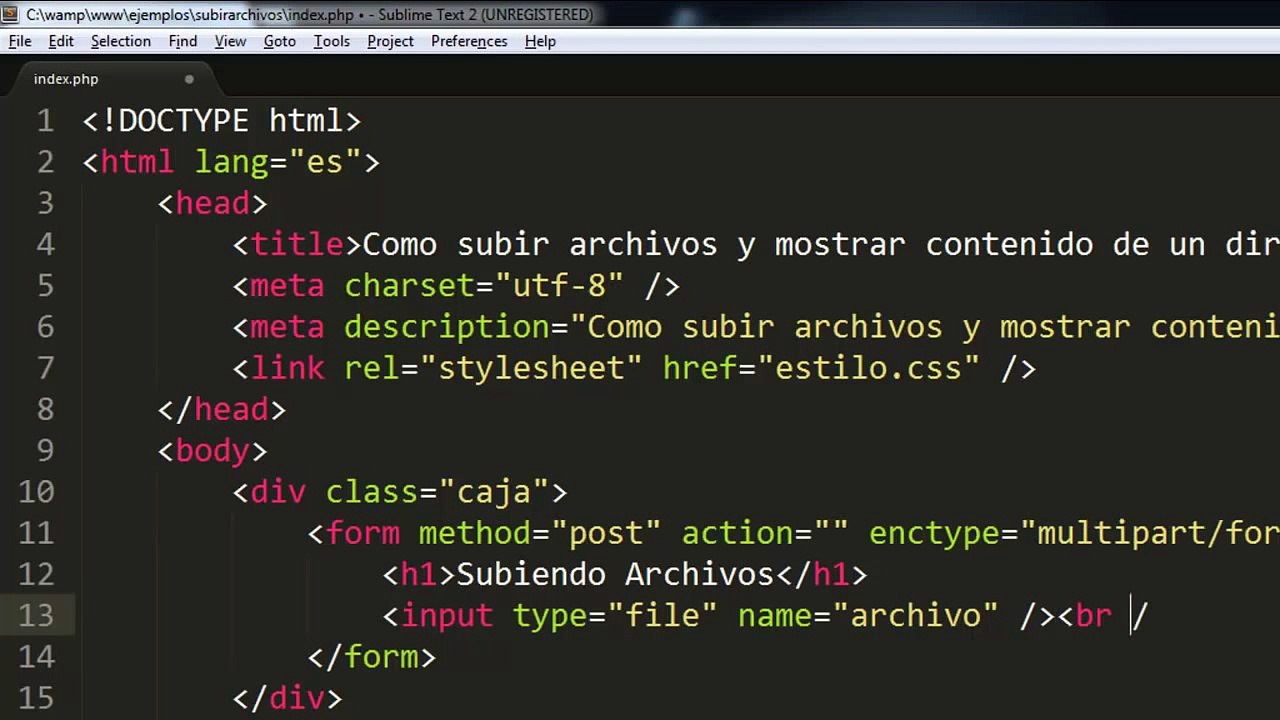1280x720 pixels.
Task: Open the Tools menu
Action: tap(332, 41)
